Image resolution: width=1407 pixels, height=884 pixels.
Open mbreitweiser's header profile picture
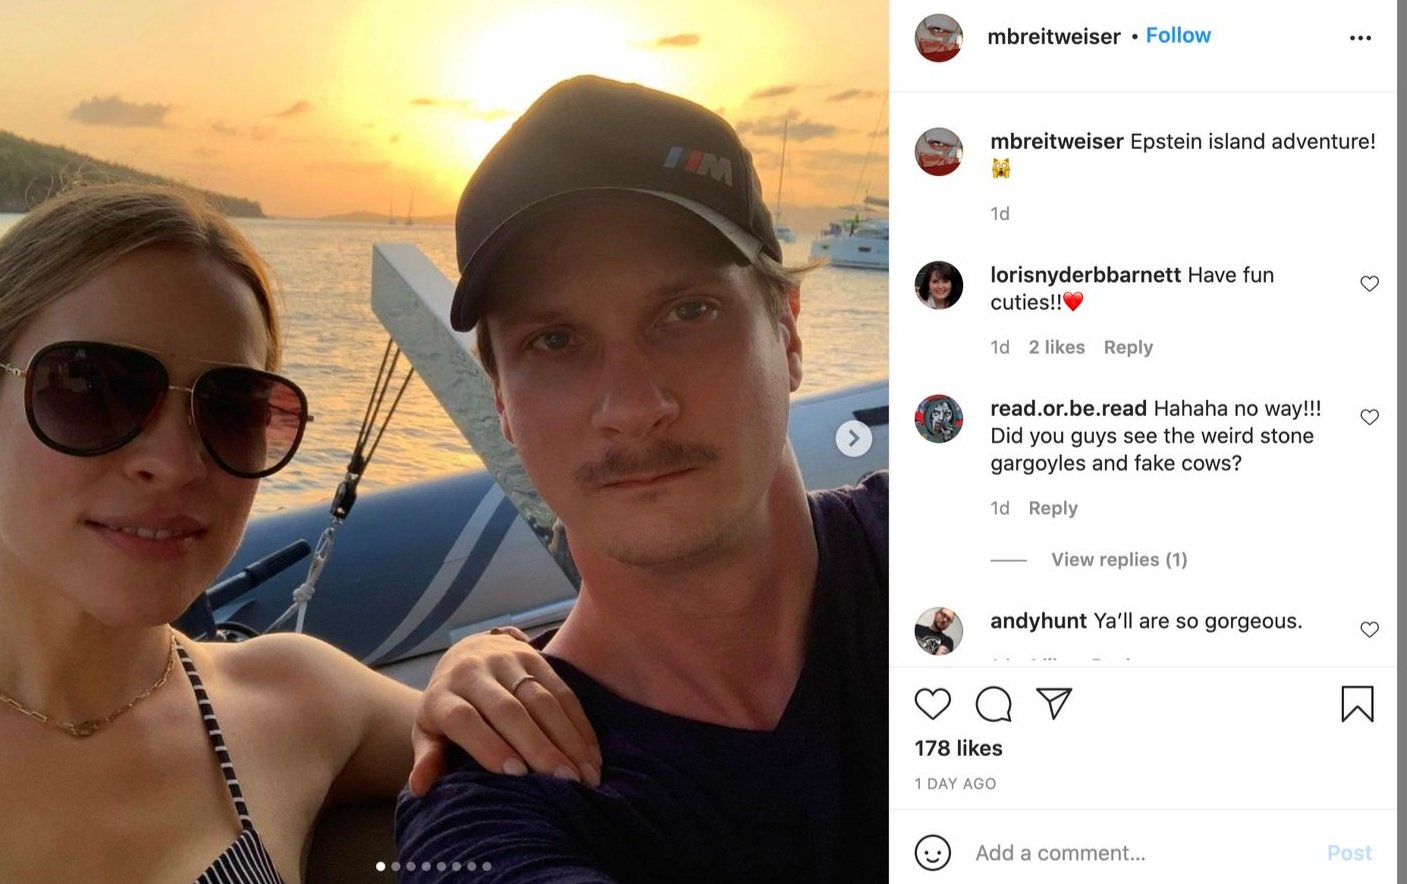pos(938,38)
